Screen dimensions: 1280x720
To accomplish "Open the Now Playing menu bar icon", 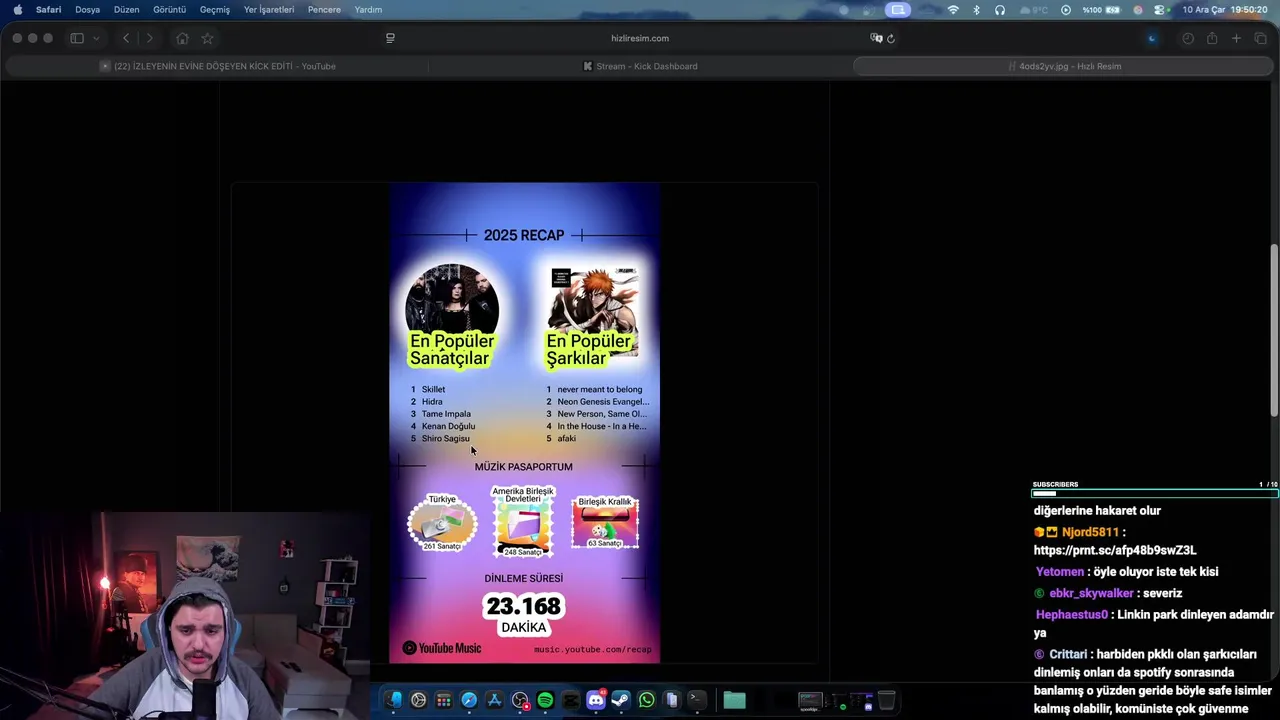I will tap(1066, 10).
